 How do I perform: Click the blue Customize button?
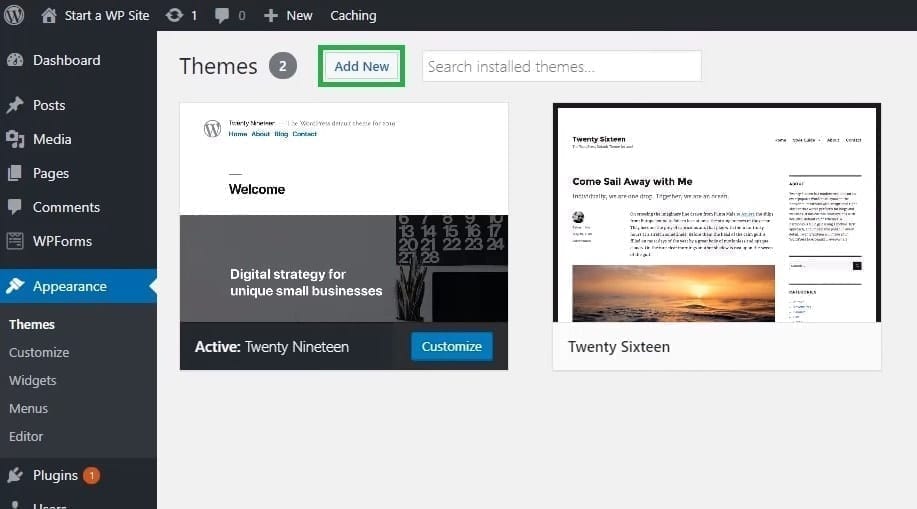[x=451, y=346]
